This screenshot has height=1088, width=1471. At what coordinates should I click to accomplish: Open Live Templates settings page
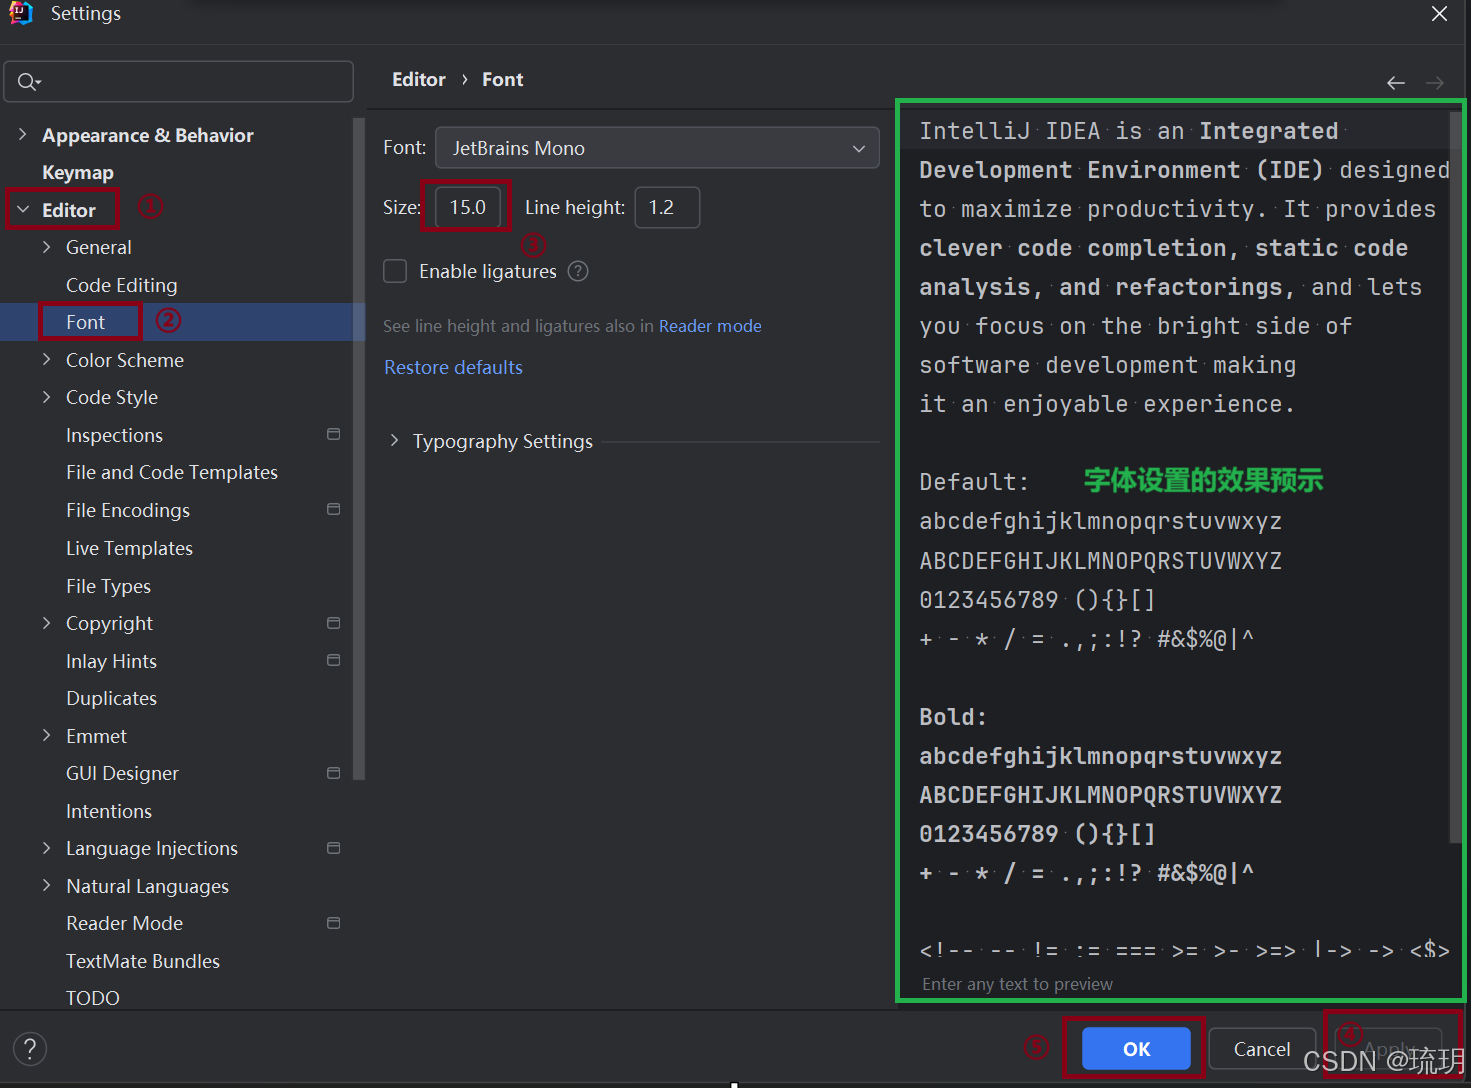click(129, 548)
